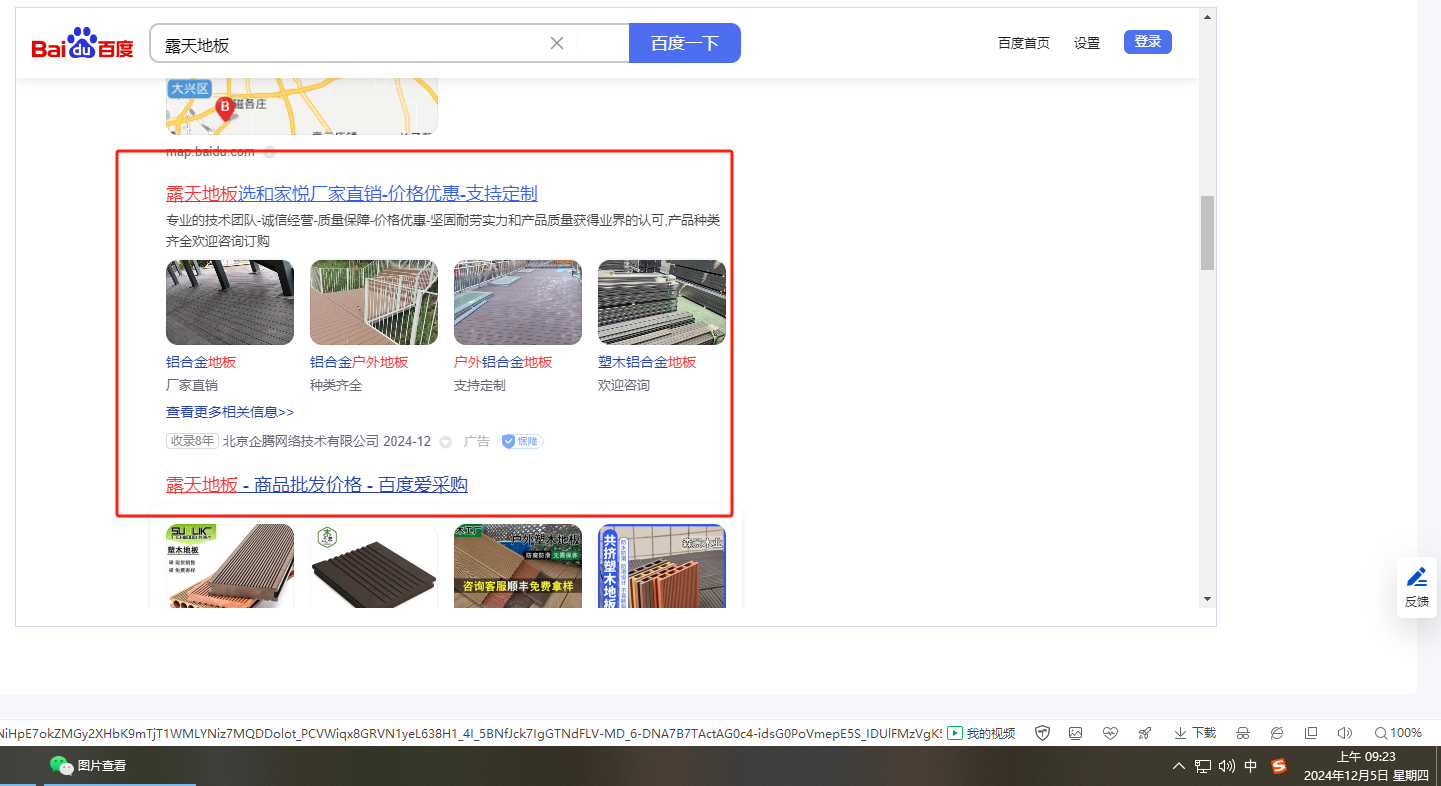This screenshot has height=786, width=1441.
Task: Click the Baidu logo
Action: [x=82, y=44]
